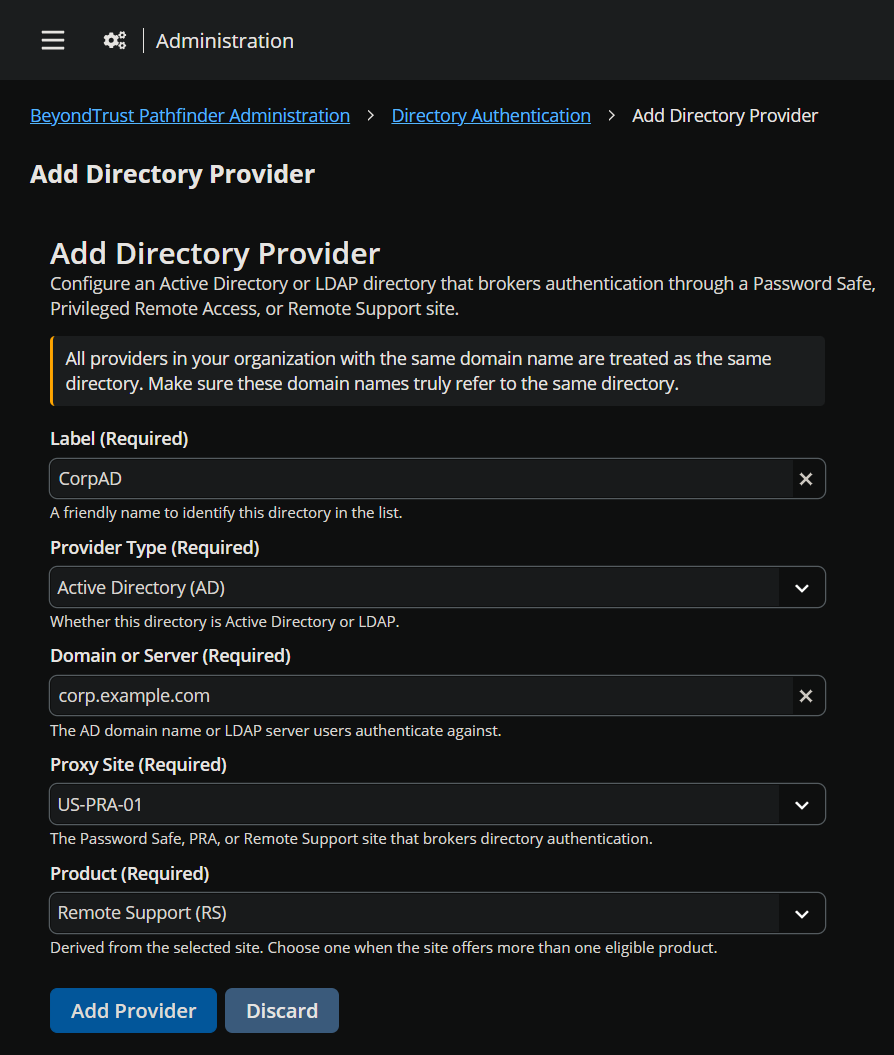
Task: Click the 'Add Directory Provider' breadcrumb text
Action: point(724,116)
